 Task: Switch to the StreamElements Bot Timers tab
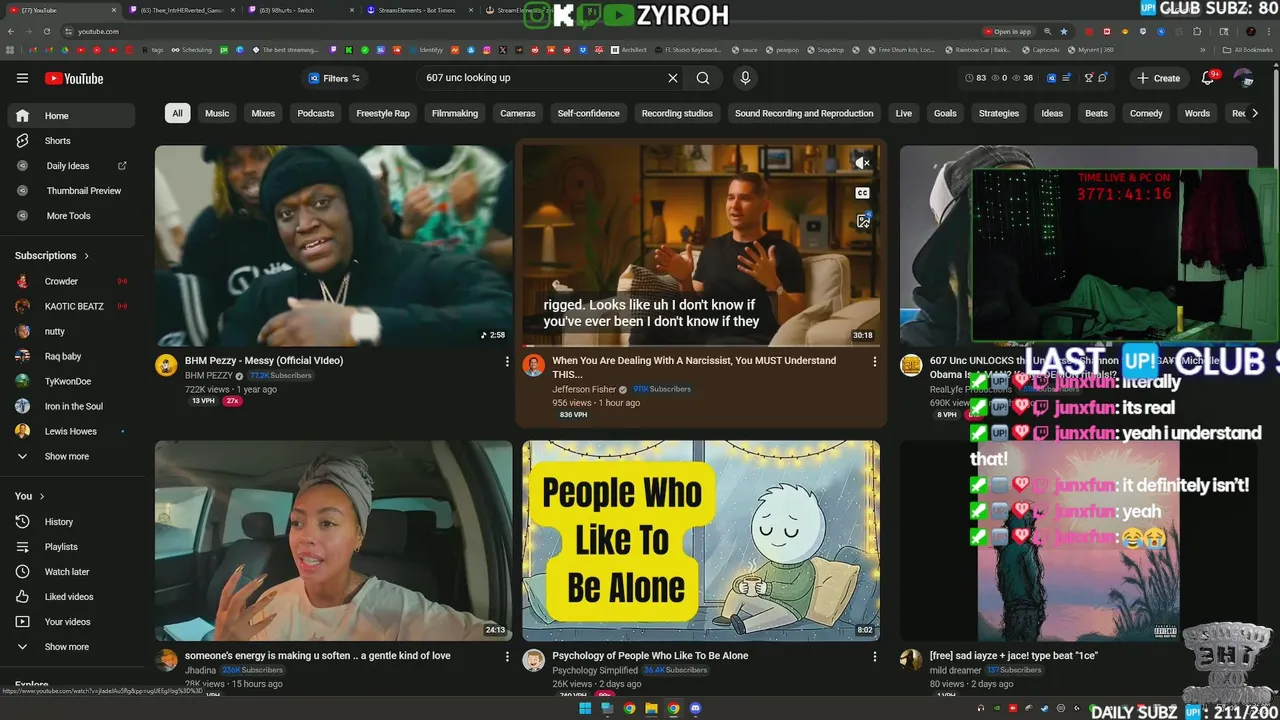coord(418,10)
